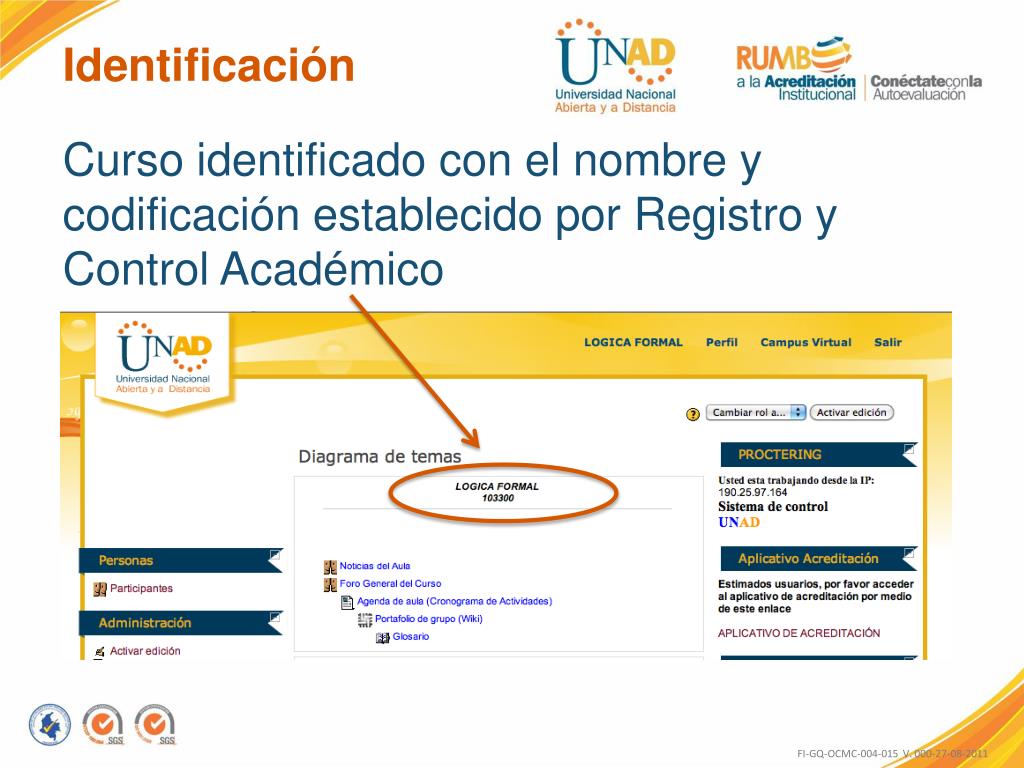Click the UNAD logo in the slide header

click(615, 66)
